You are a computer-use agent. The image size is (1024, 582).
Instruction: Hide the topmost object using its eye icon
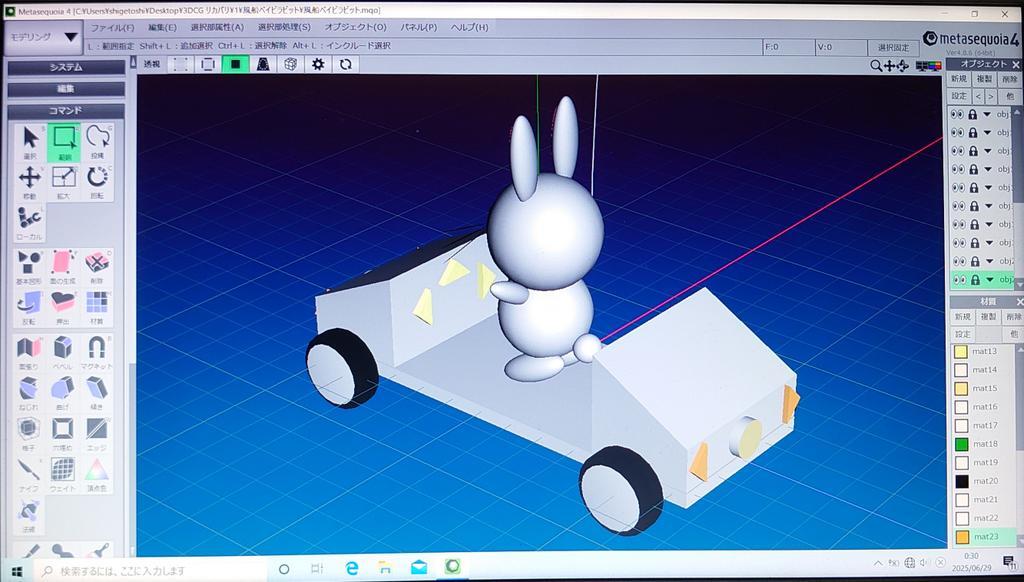tap(957, 114)
